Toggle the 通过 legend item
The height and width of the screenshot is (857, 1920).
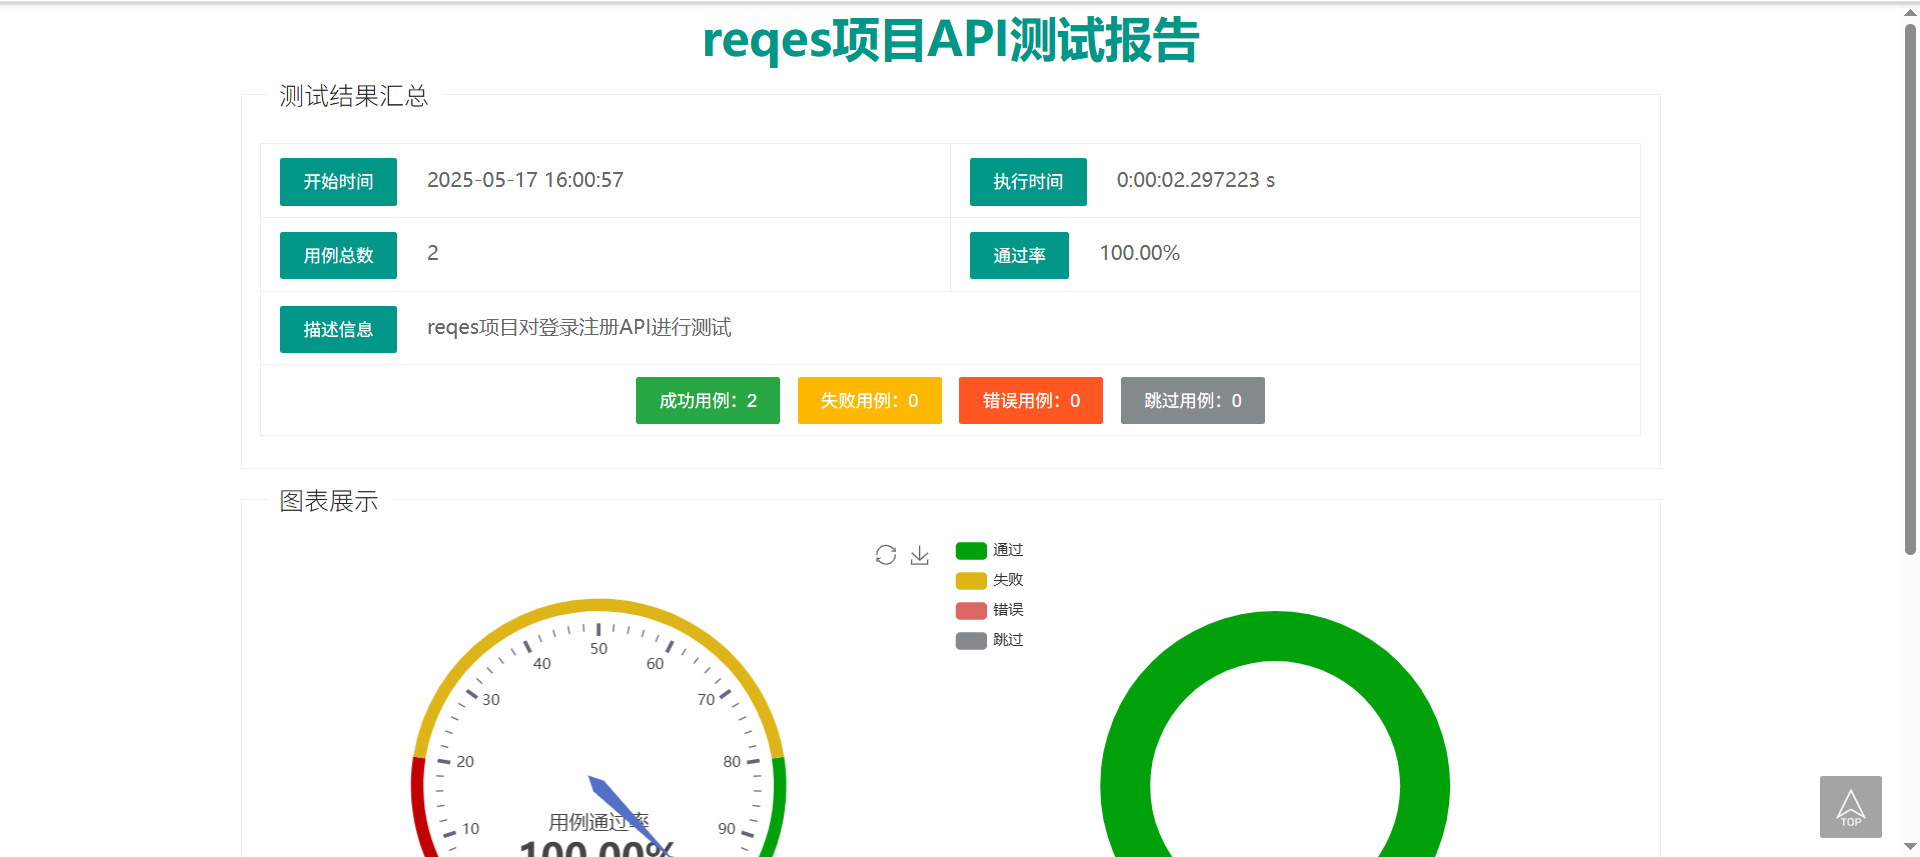[x=990, y=550]
